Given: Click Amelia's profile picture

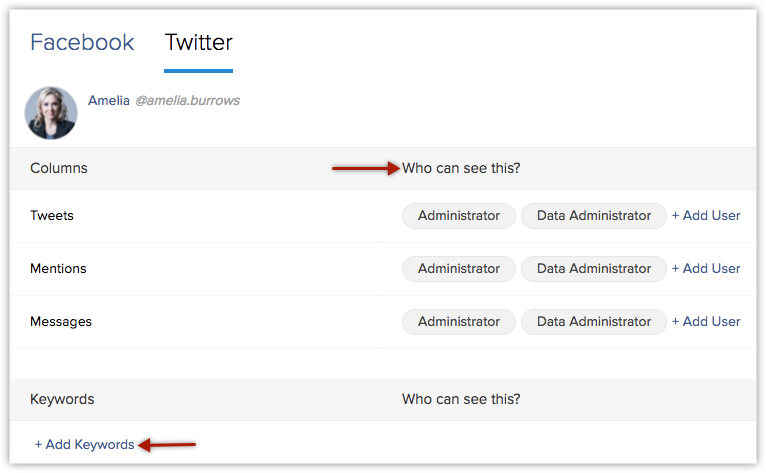Looking at the screenshot, I should tap(51, 113).
